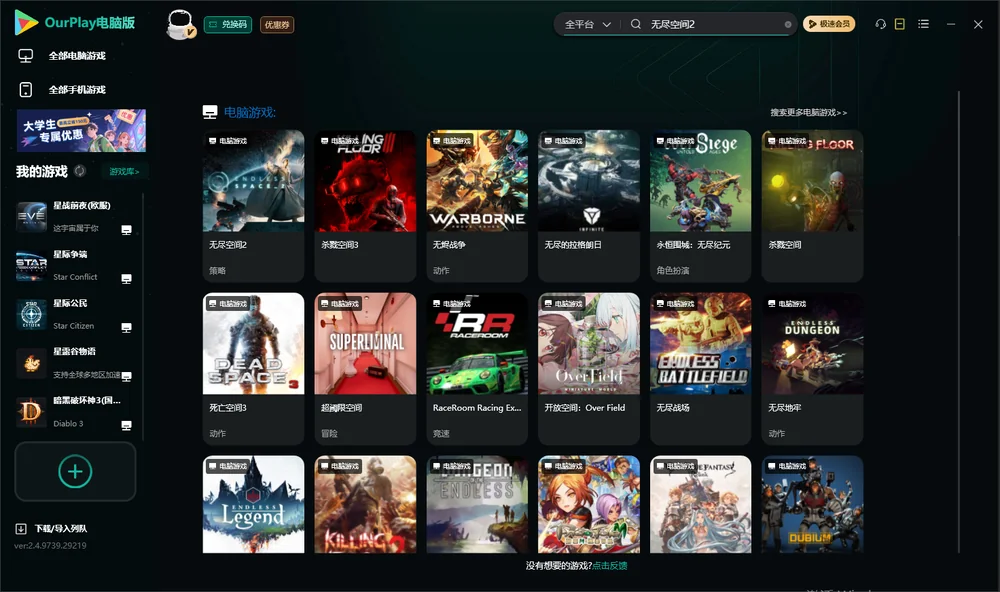Open the 极速会员 membership button
This screenshot has width=1000, height=592.
pos(829,24)
